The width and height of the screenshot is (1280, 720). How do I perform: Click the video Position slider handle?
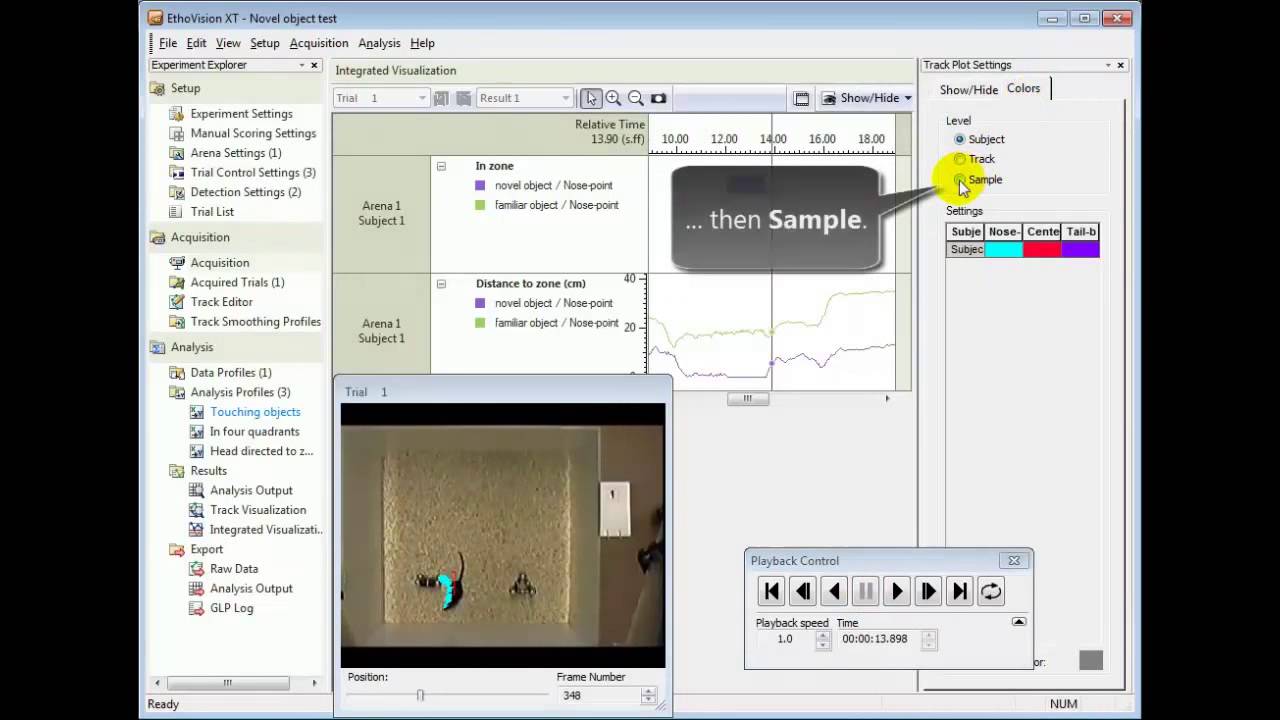tap(420, 695)
